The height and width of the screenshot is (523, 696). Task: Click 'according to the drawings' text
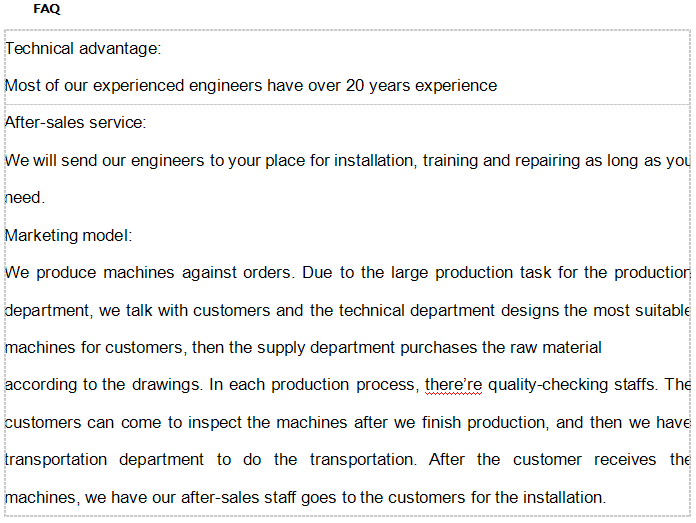pyautogui.click(x=104, y=384)
